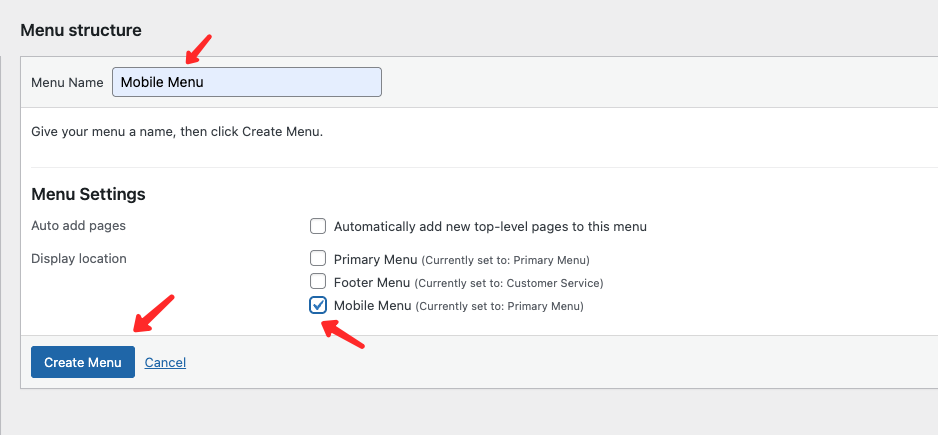Click the "Currently set to" note beside Primary Menu checkbox

coord(505,260)
